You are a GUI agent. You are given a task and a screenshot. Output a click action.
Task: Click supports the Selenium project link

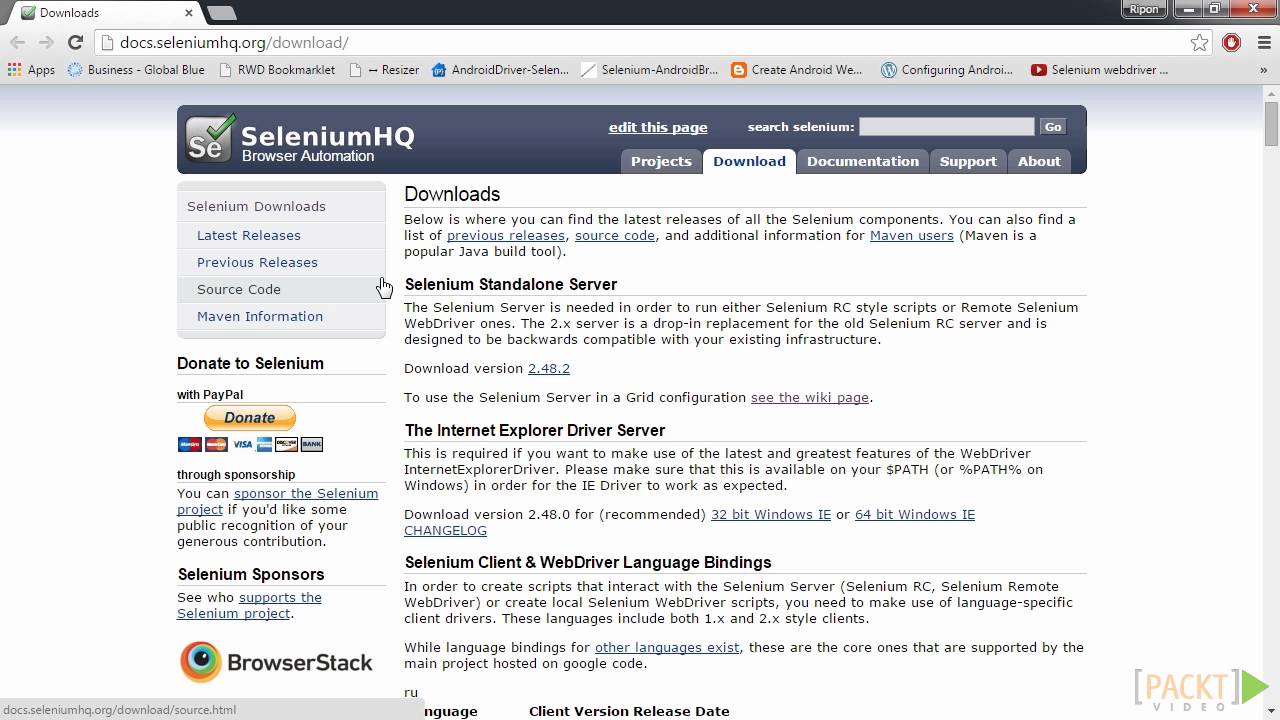250,605
